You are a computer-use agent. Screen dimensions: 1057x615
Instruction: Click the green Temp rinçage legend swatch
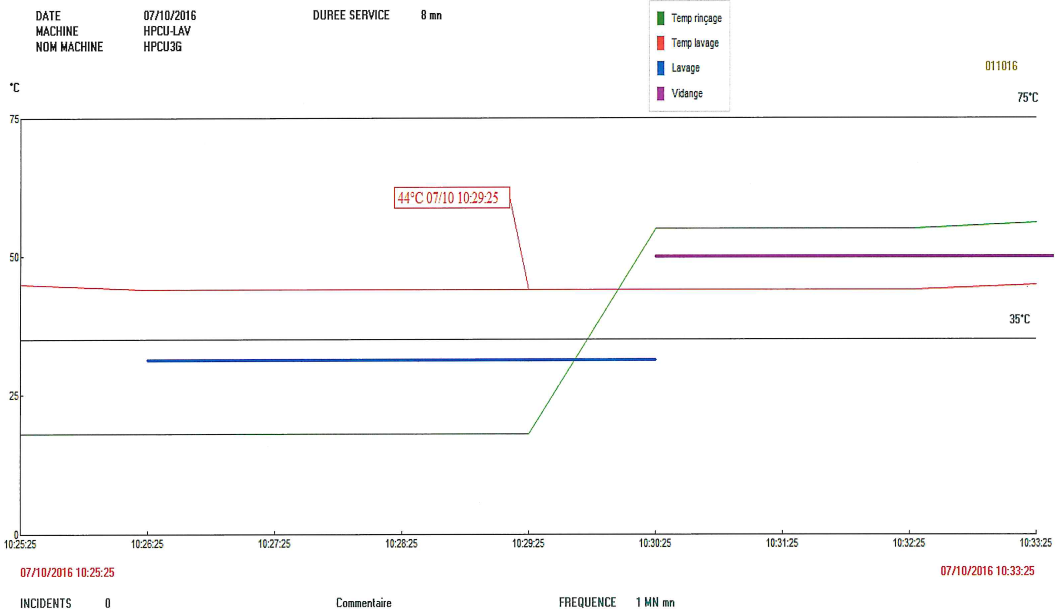661,18
